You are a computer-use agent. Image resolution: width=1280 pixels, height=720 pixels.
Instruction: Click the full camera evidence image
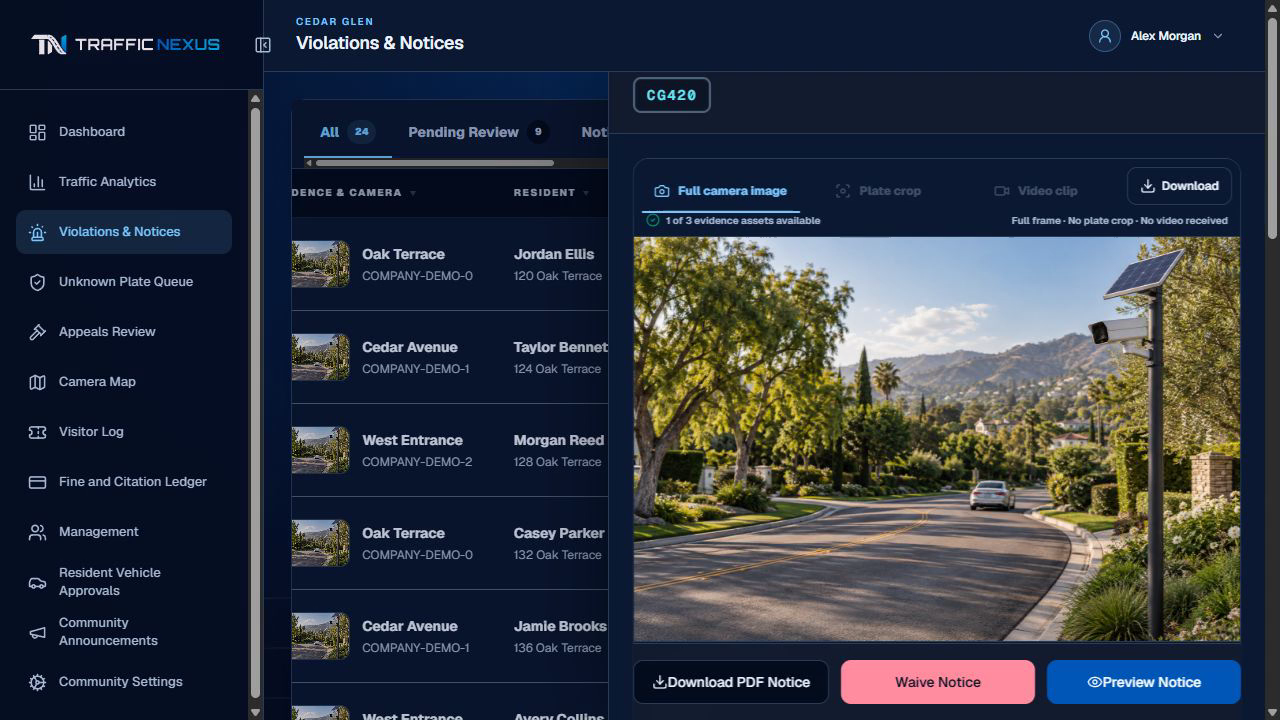click(x=937, y=439)
